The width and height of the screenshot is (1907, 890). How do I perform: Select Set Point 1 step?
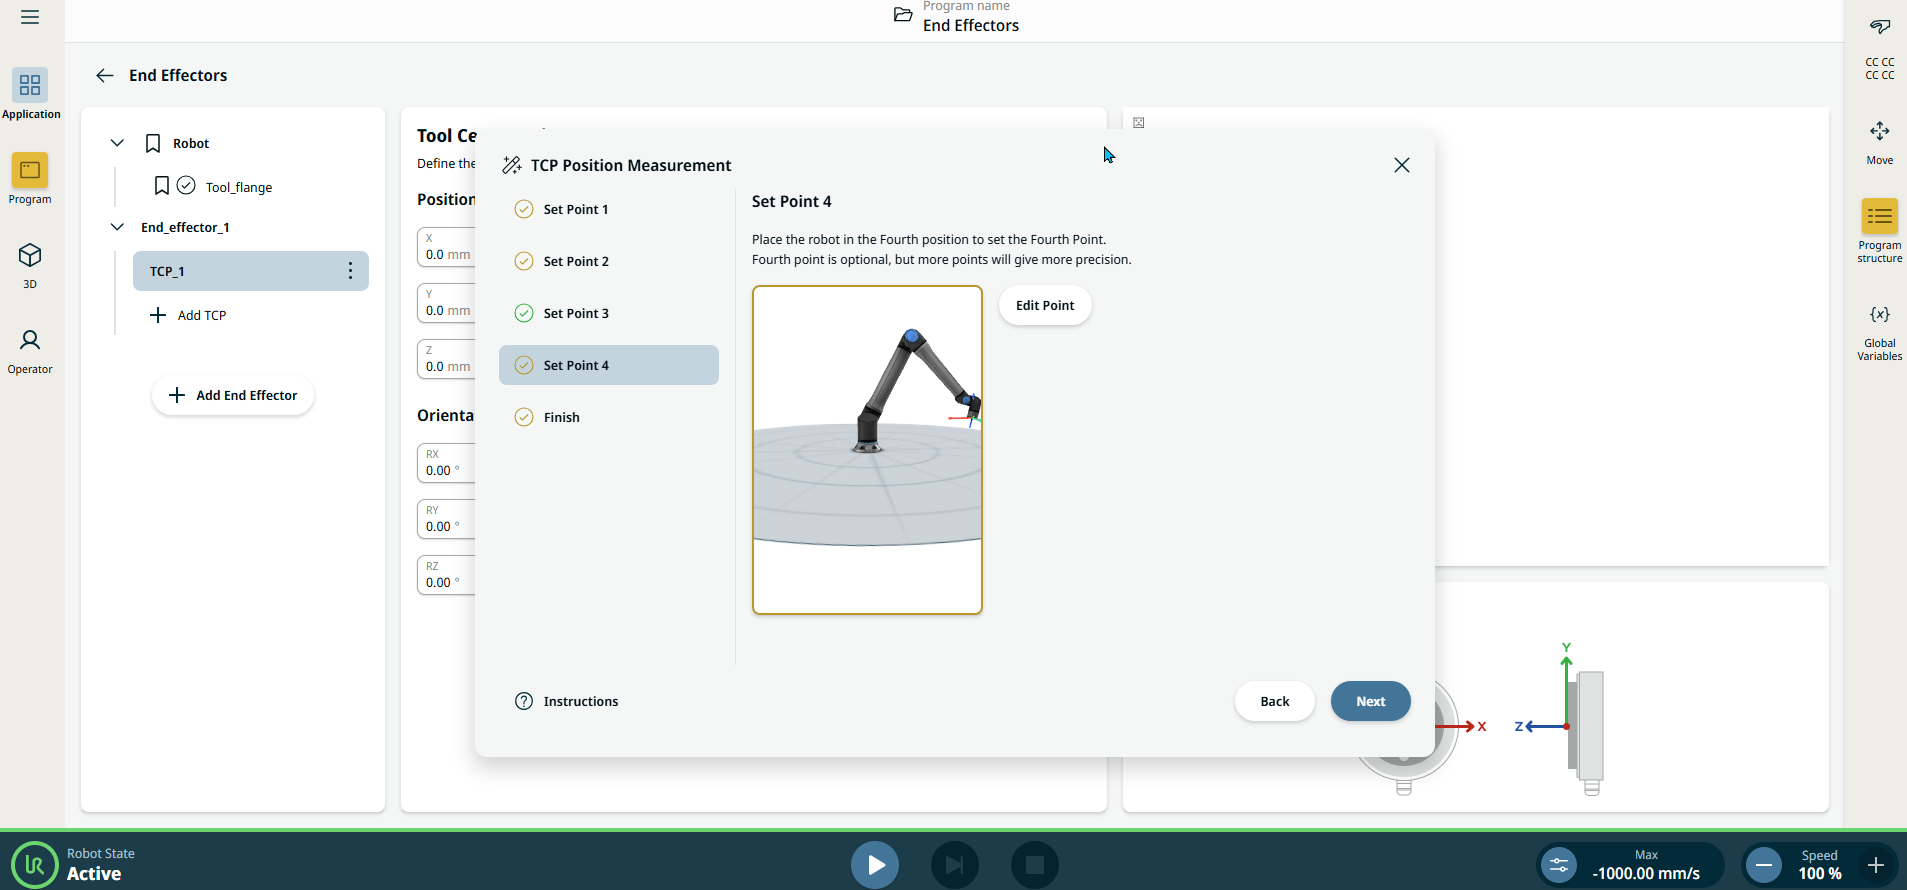coord(575,209)
